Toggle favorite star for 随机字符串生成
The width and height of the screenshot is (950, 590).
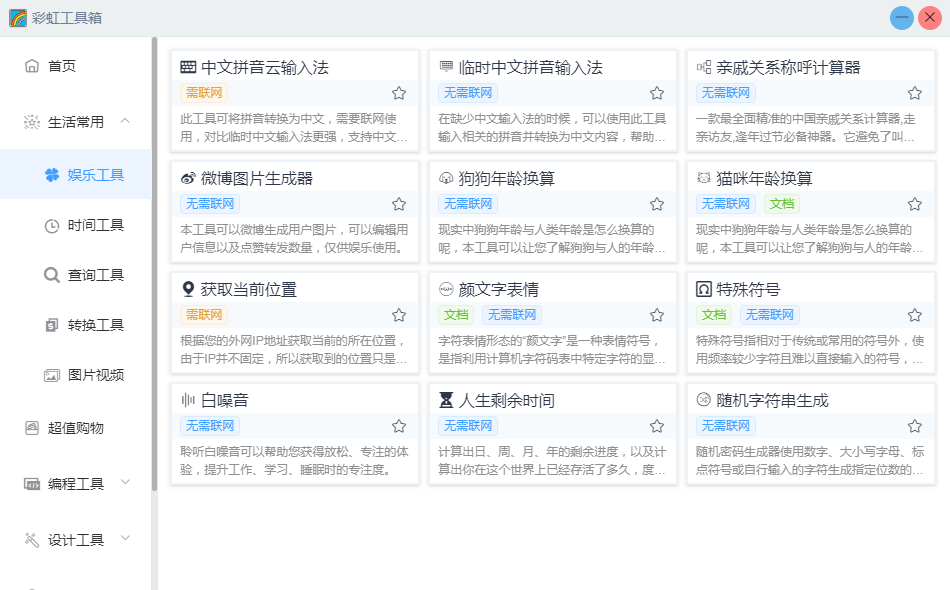point(915,426)
